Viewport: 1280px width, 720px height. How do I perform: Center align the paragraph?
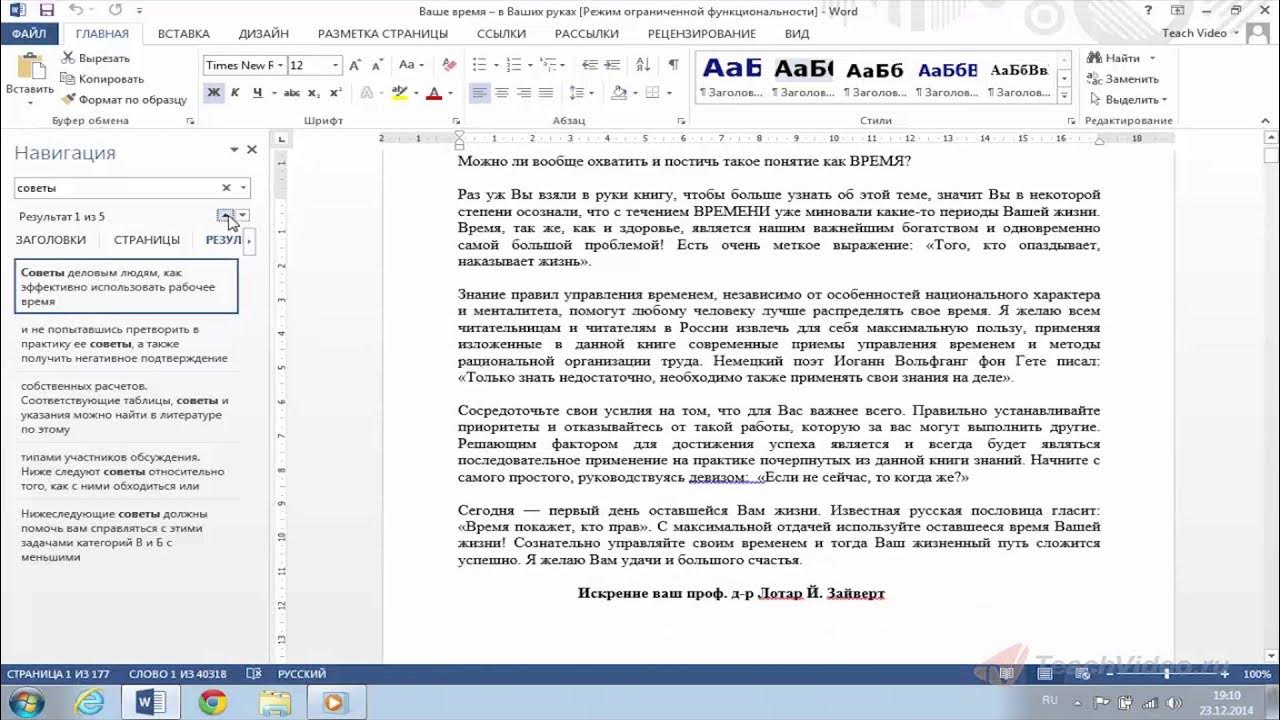(x=502, y=93)
